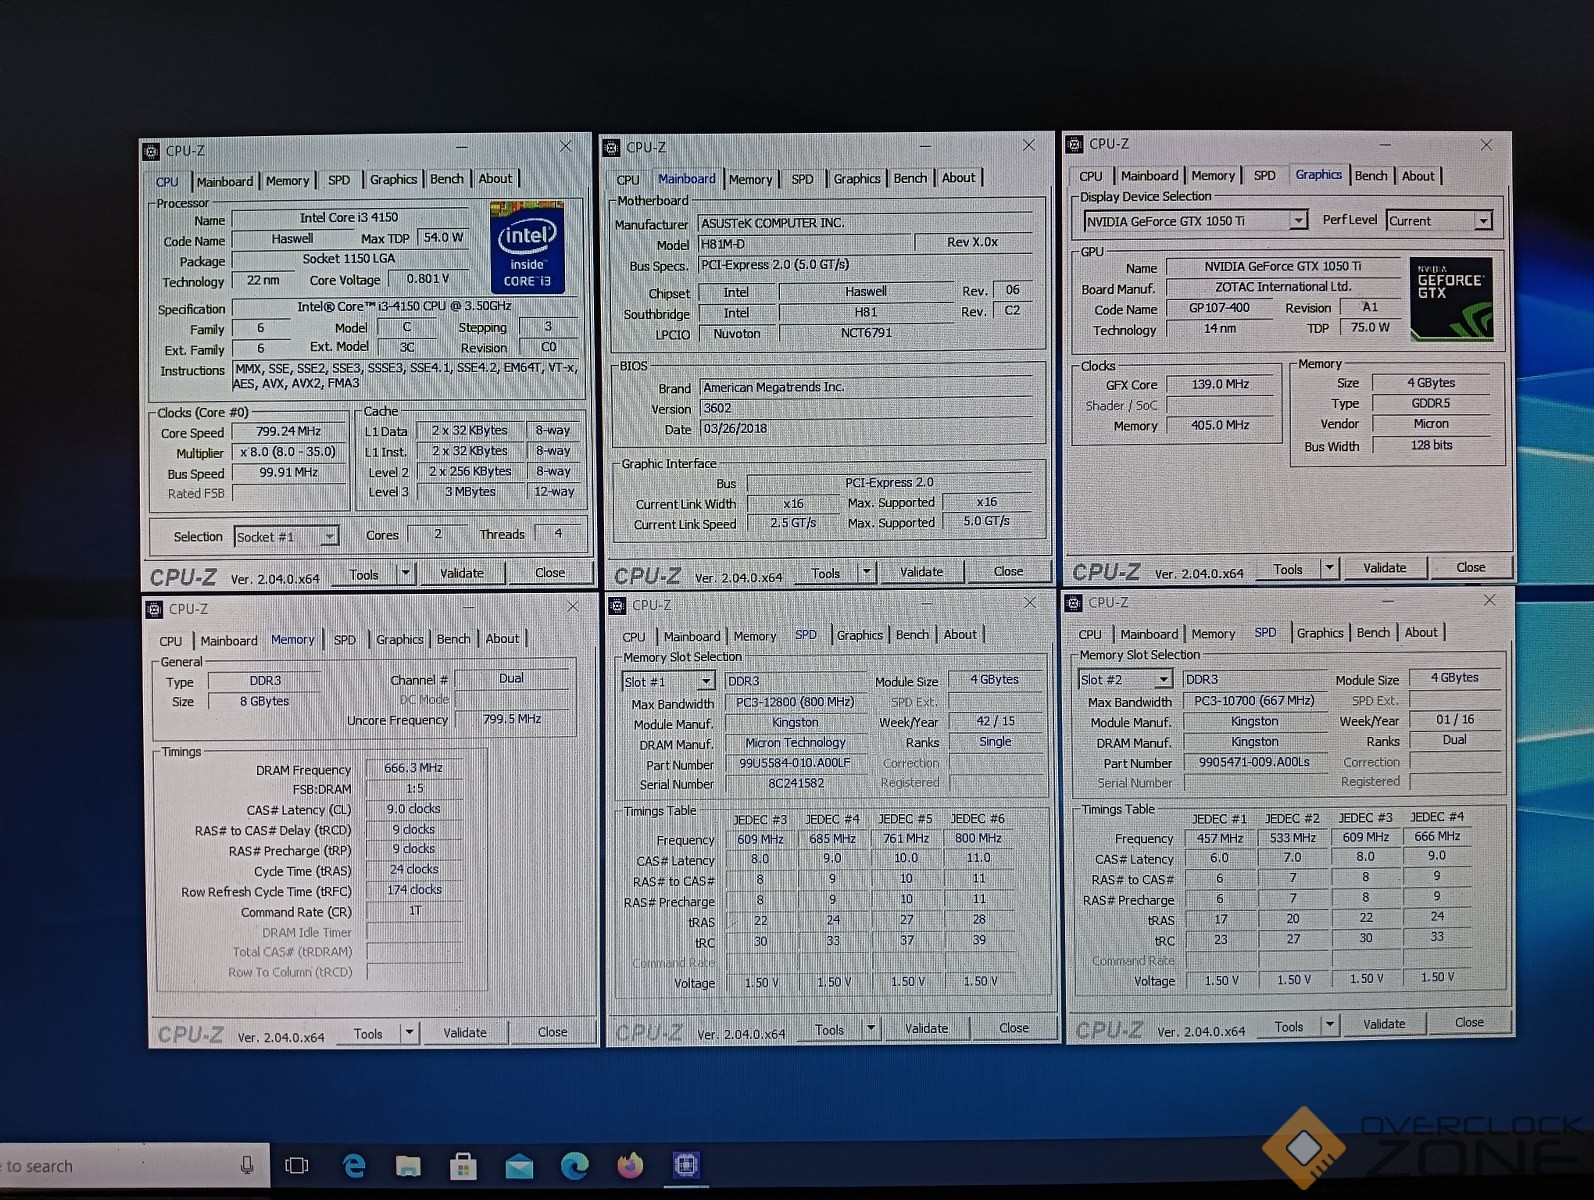This screenshot has height=1200, width=1594.
Task: Click BIOS date 03/26/2018 field
Action: click(865, 428)
